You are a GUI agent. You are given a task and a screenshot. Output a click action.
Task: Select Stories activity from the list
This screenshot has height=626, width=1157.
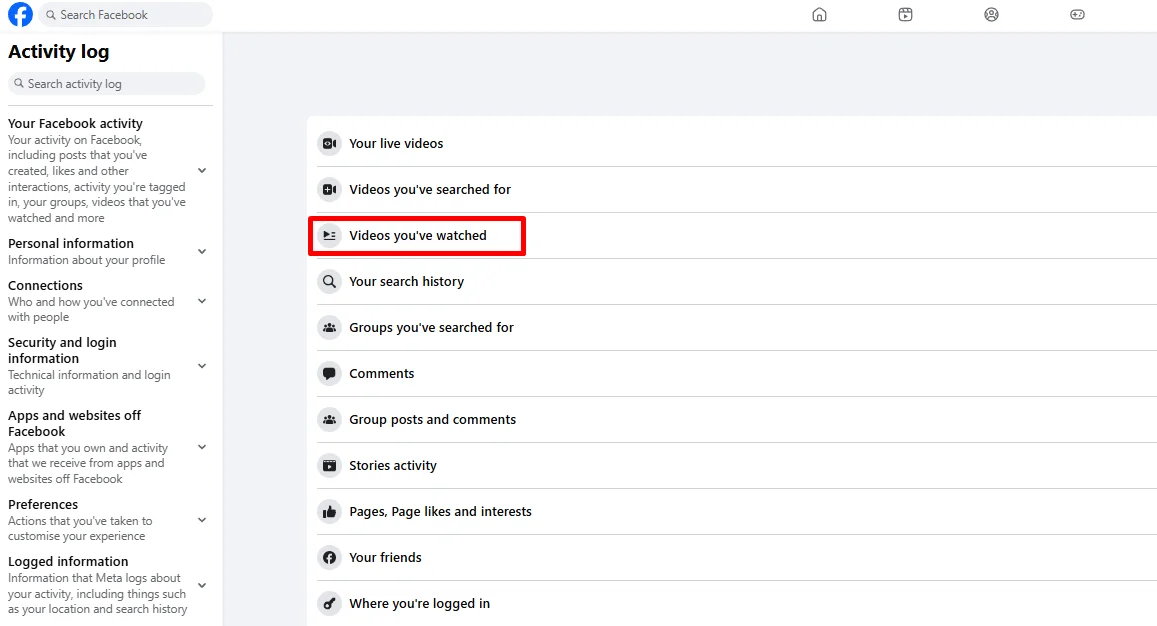click(392, 465)
